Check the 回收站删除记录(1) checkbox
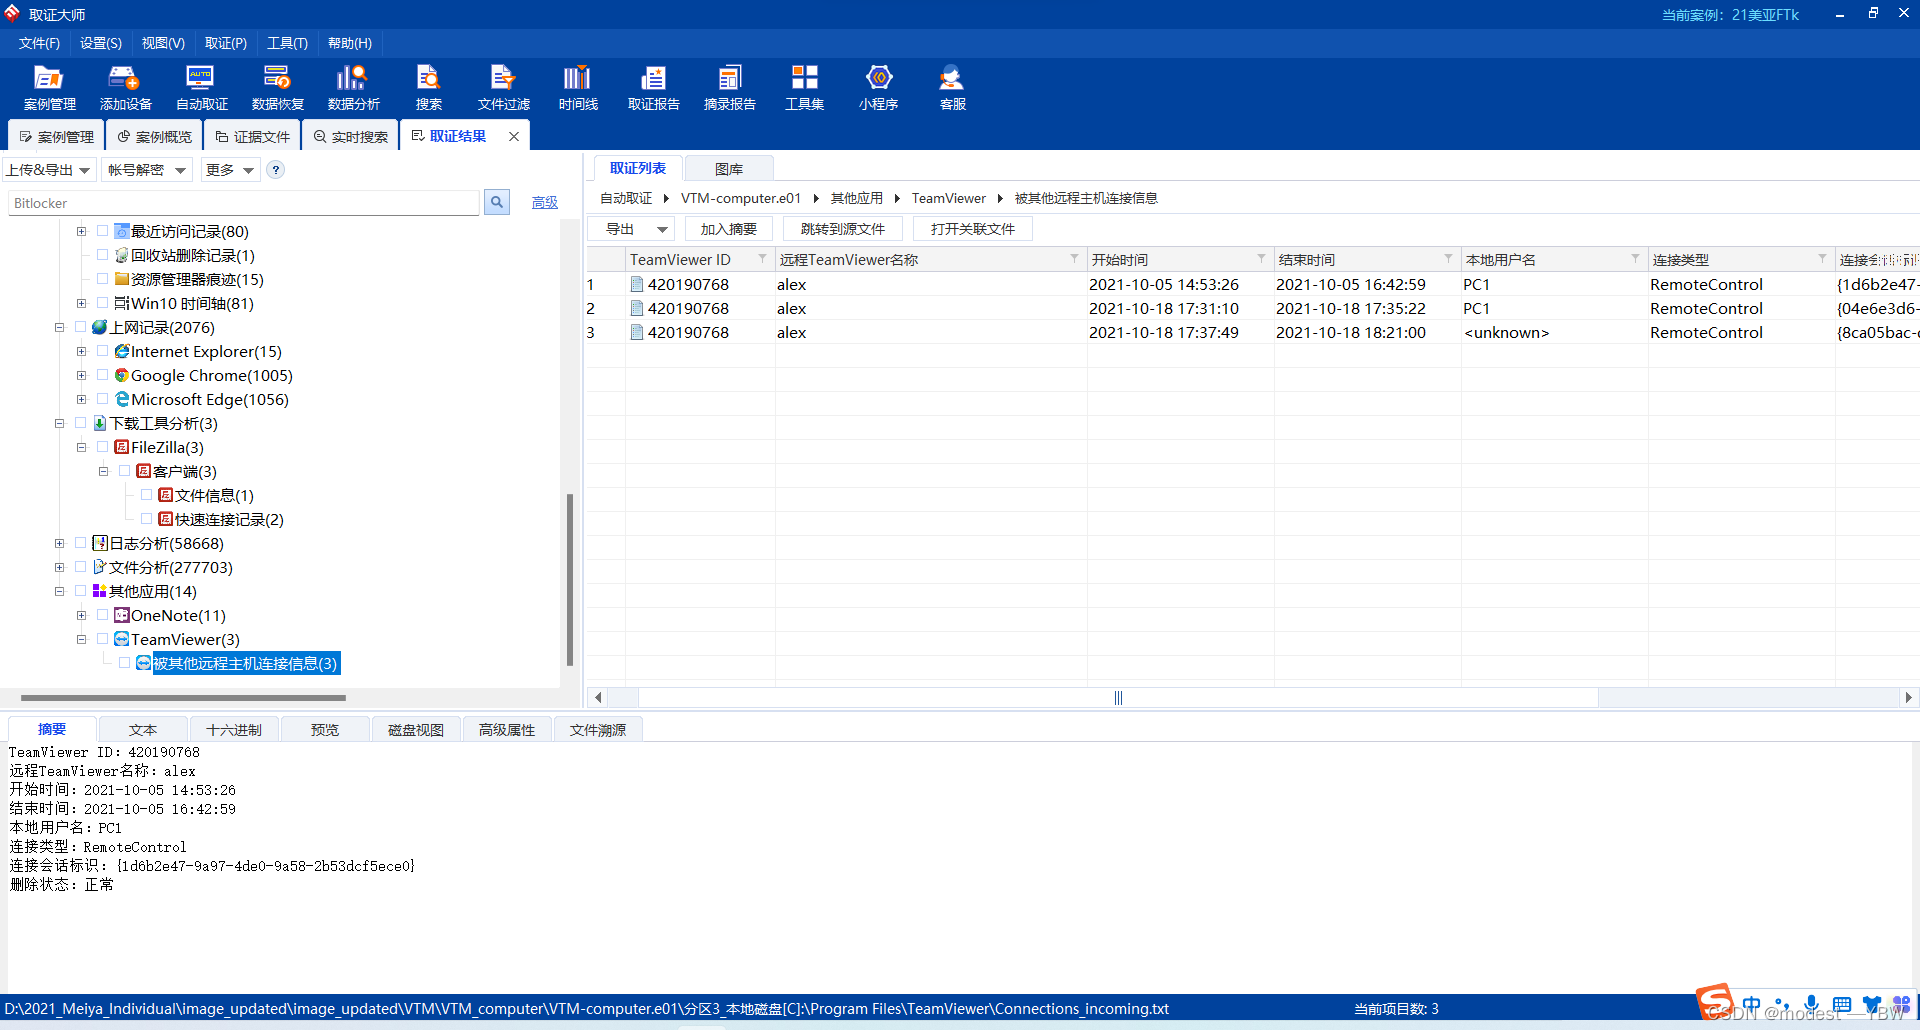Screen dimensions: 1920x1030 tap(102, 255)
